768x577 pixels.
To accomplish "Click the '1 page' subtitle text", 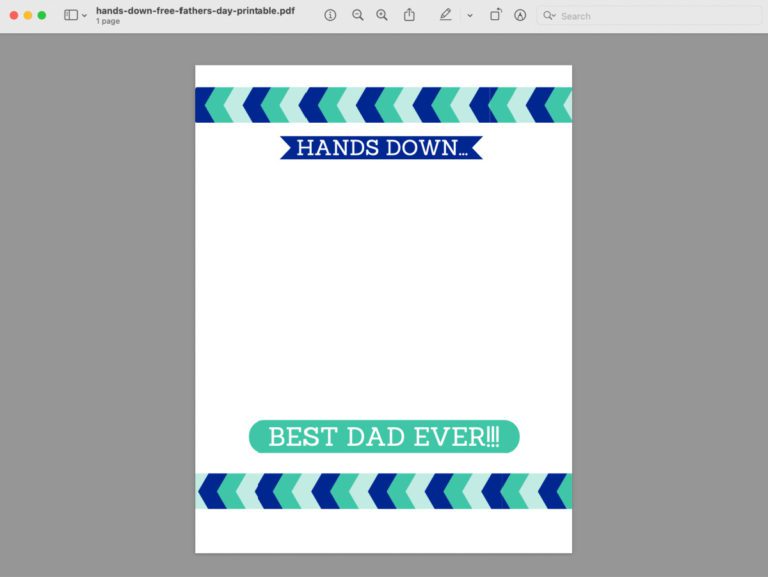I will (108, 21).
